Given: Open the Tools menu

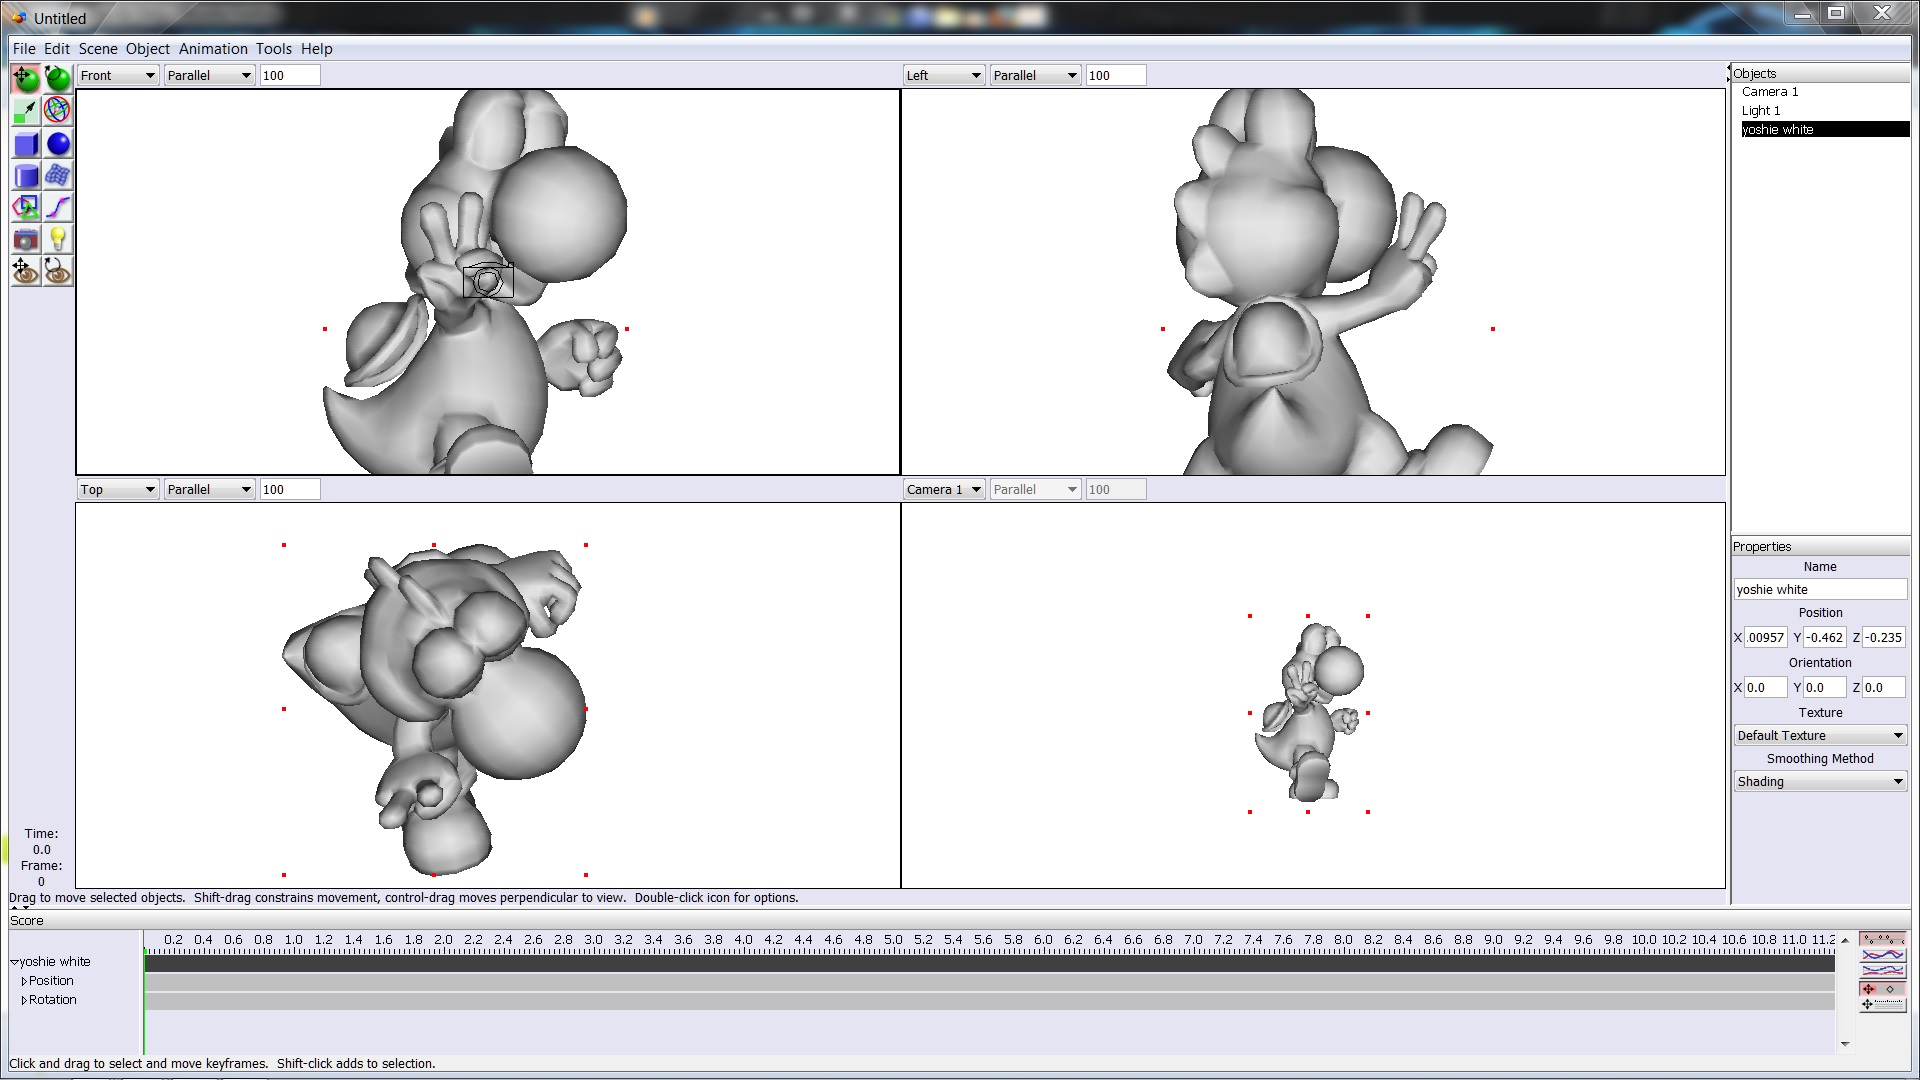Looking at the screenshot, I should (274, 49).
